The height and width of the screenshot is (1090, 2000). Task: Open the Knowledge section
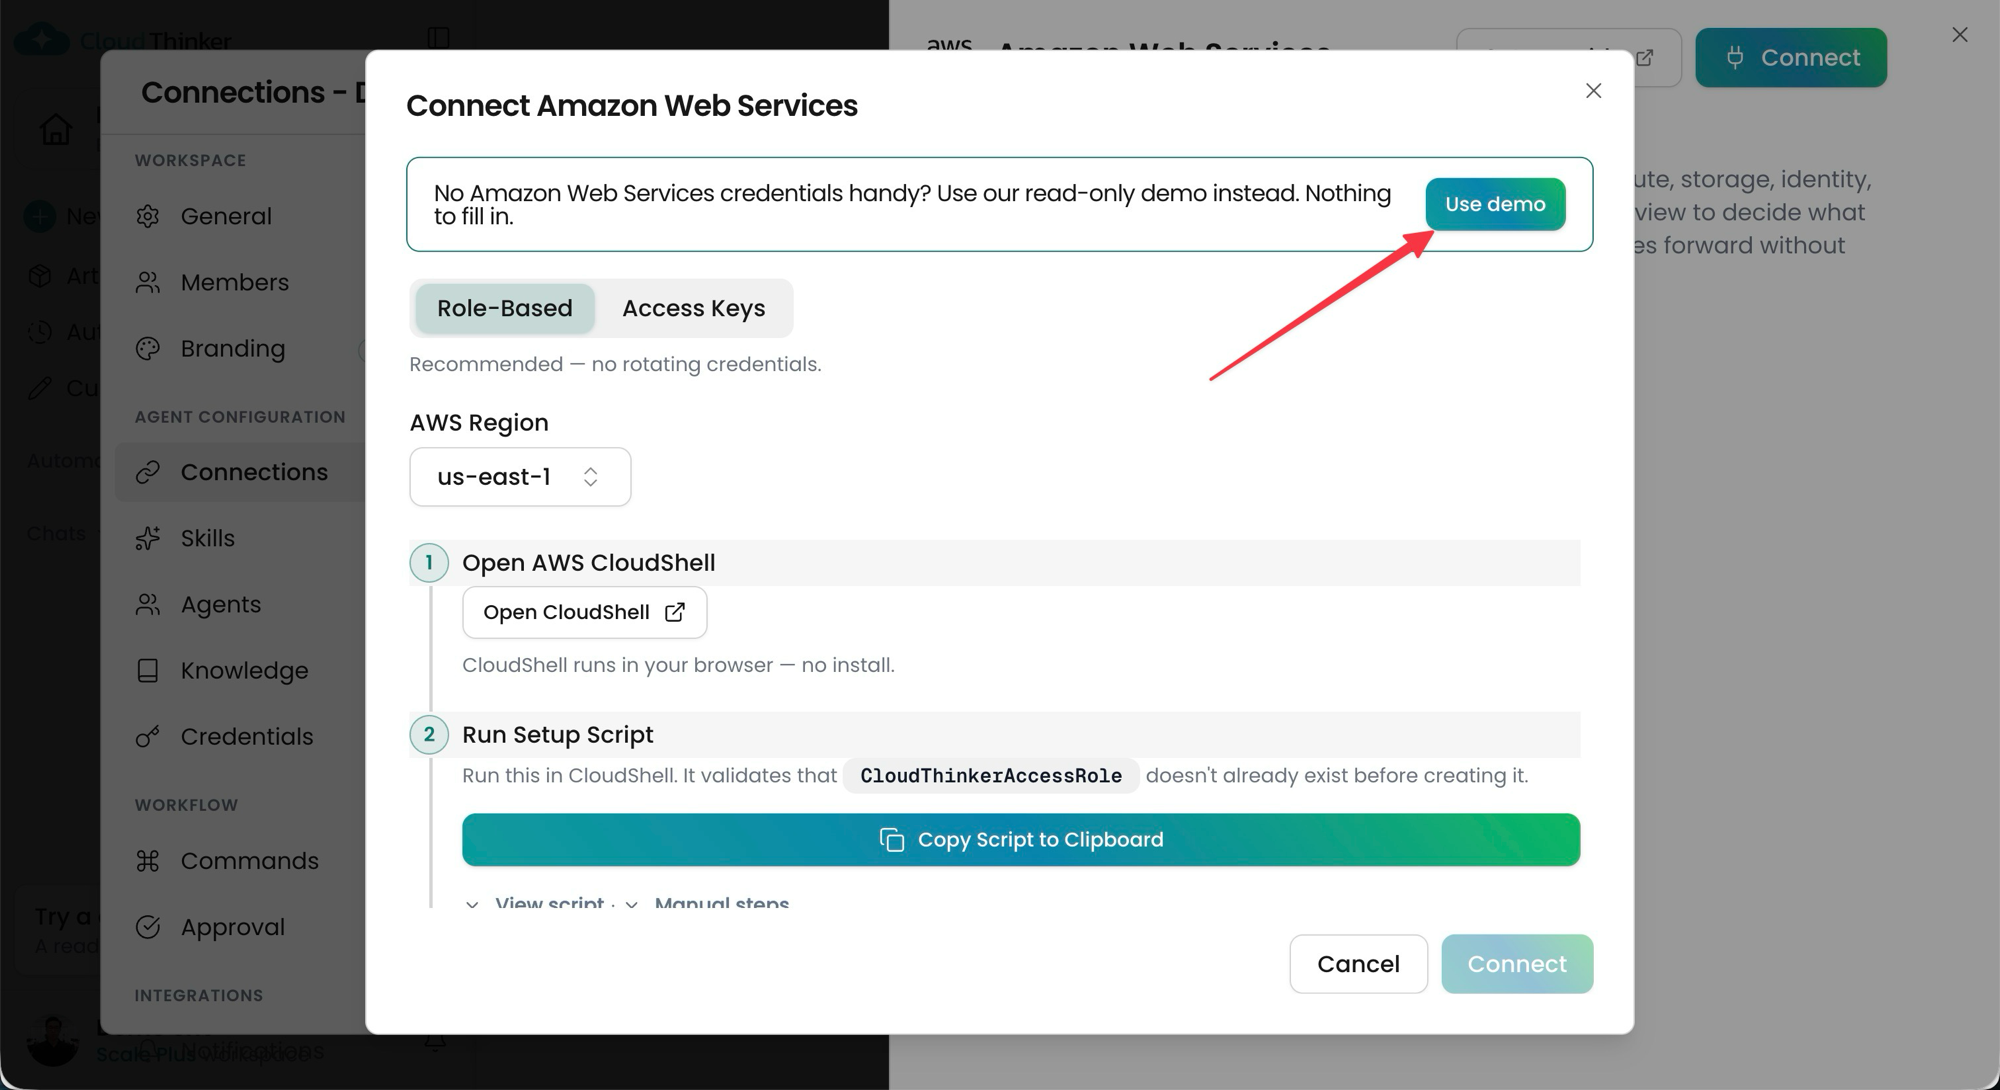[x=244, y=670]
